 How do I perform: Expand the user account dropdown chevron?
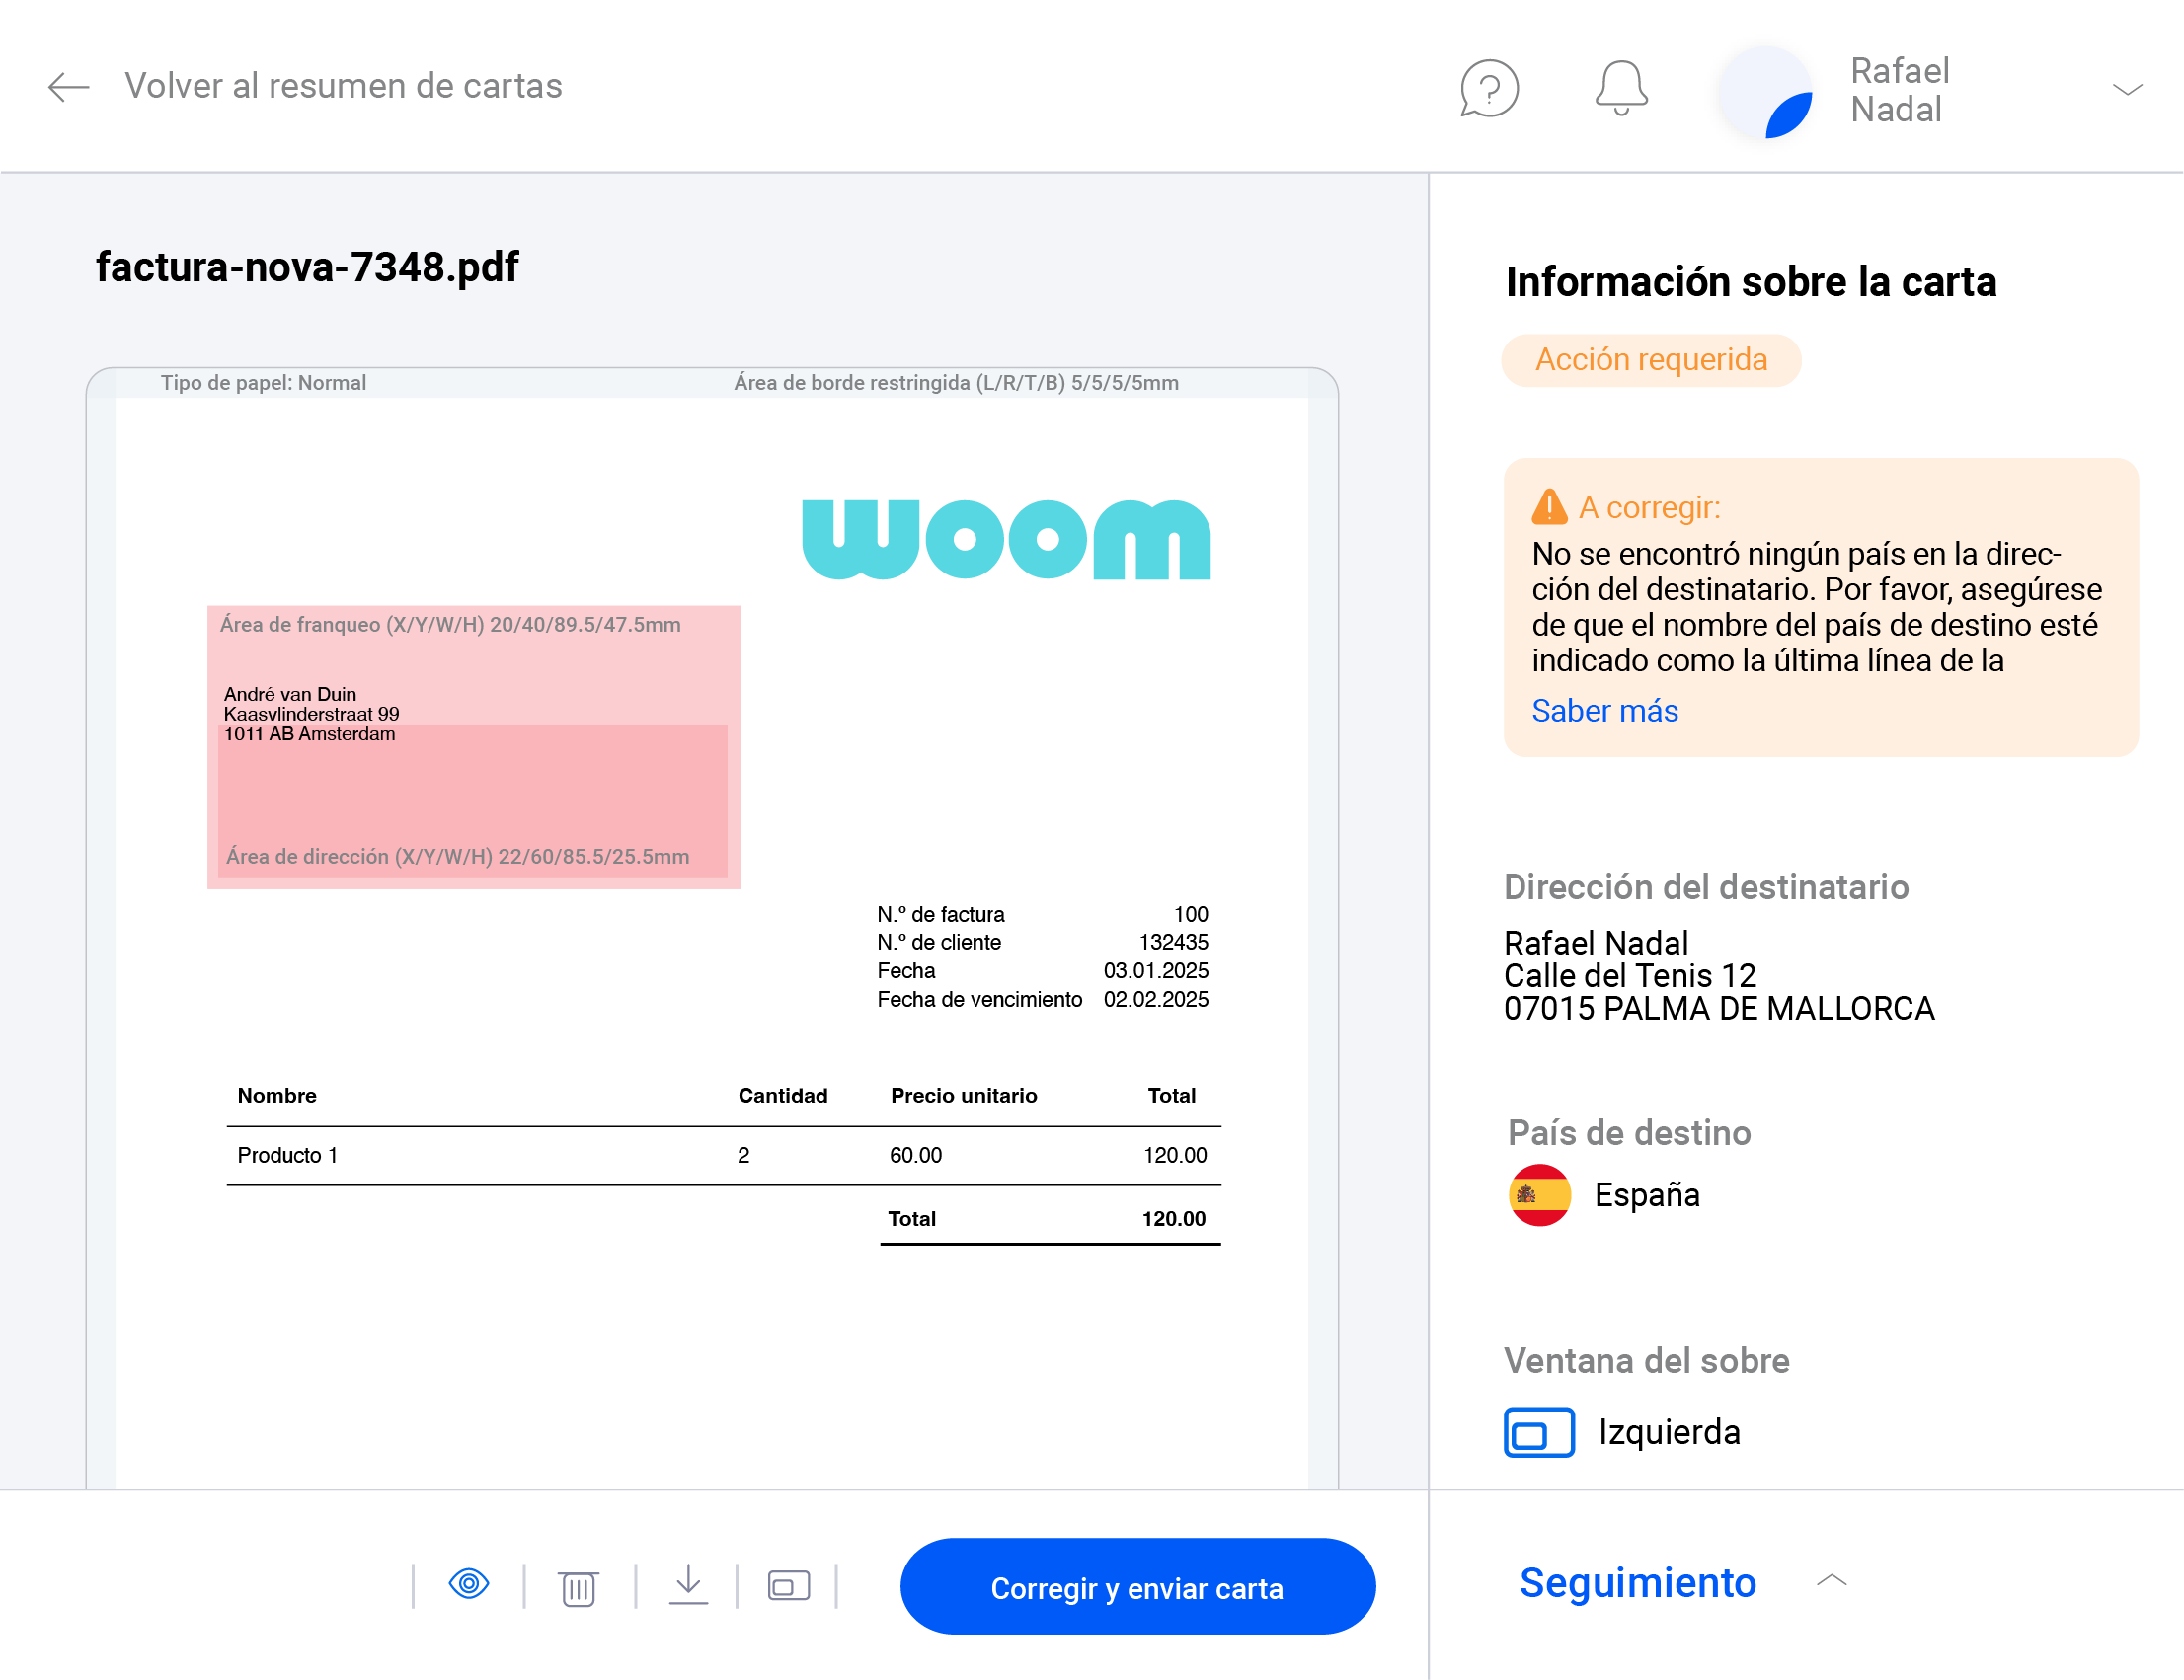point(2127,90)
